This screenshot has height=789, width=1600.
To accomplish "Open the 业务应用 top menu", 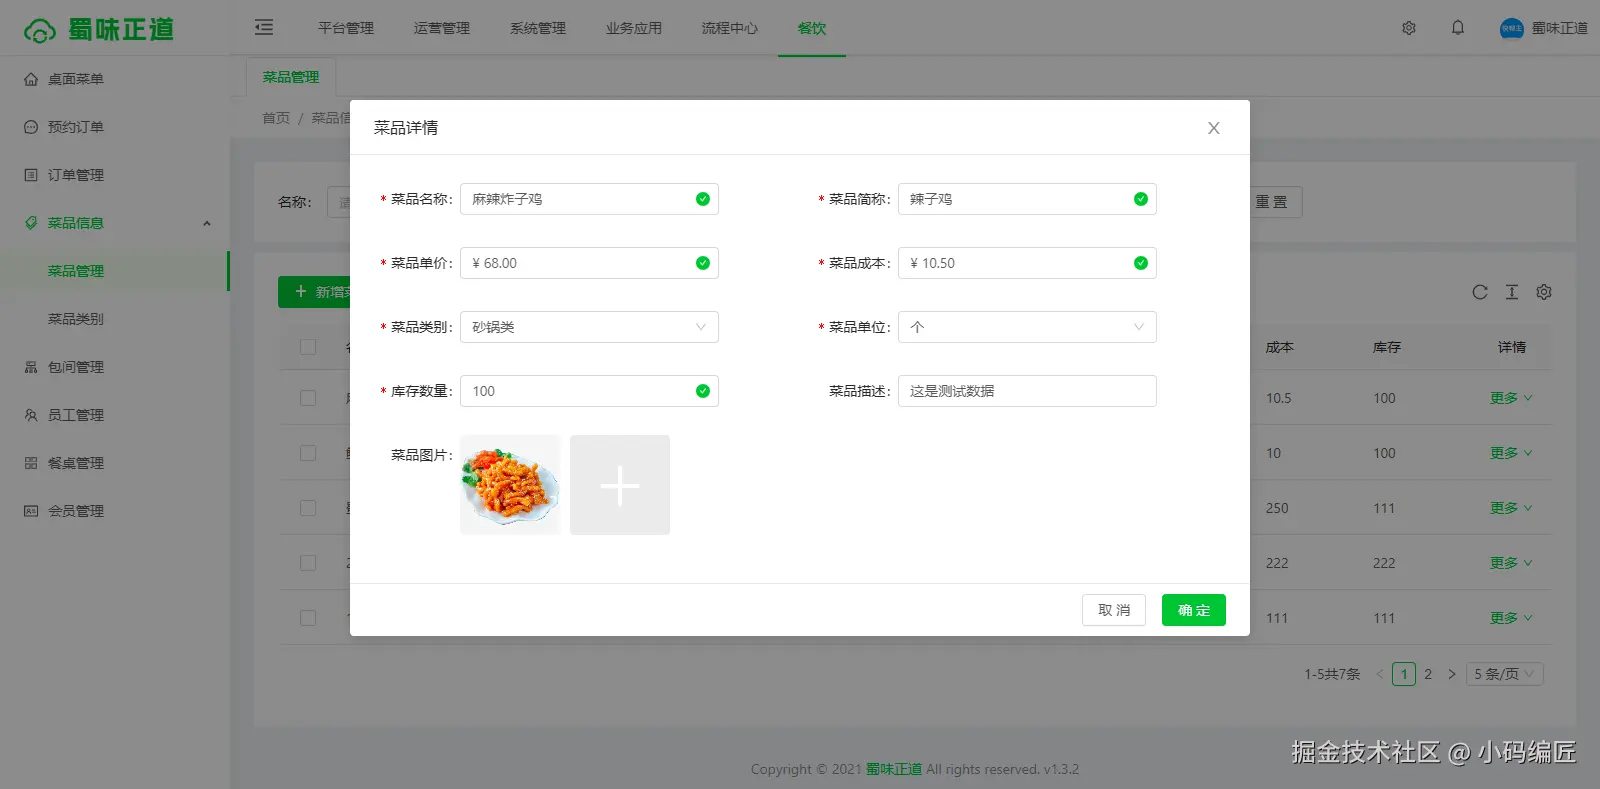I will 634,28.
